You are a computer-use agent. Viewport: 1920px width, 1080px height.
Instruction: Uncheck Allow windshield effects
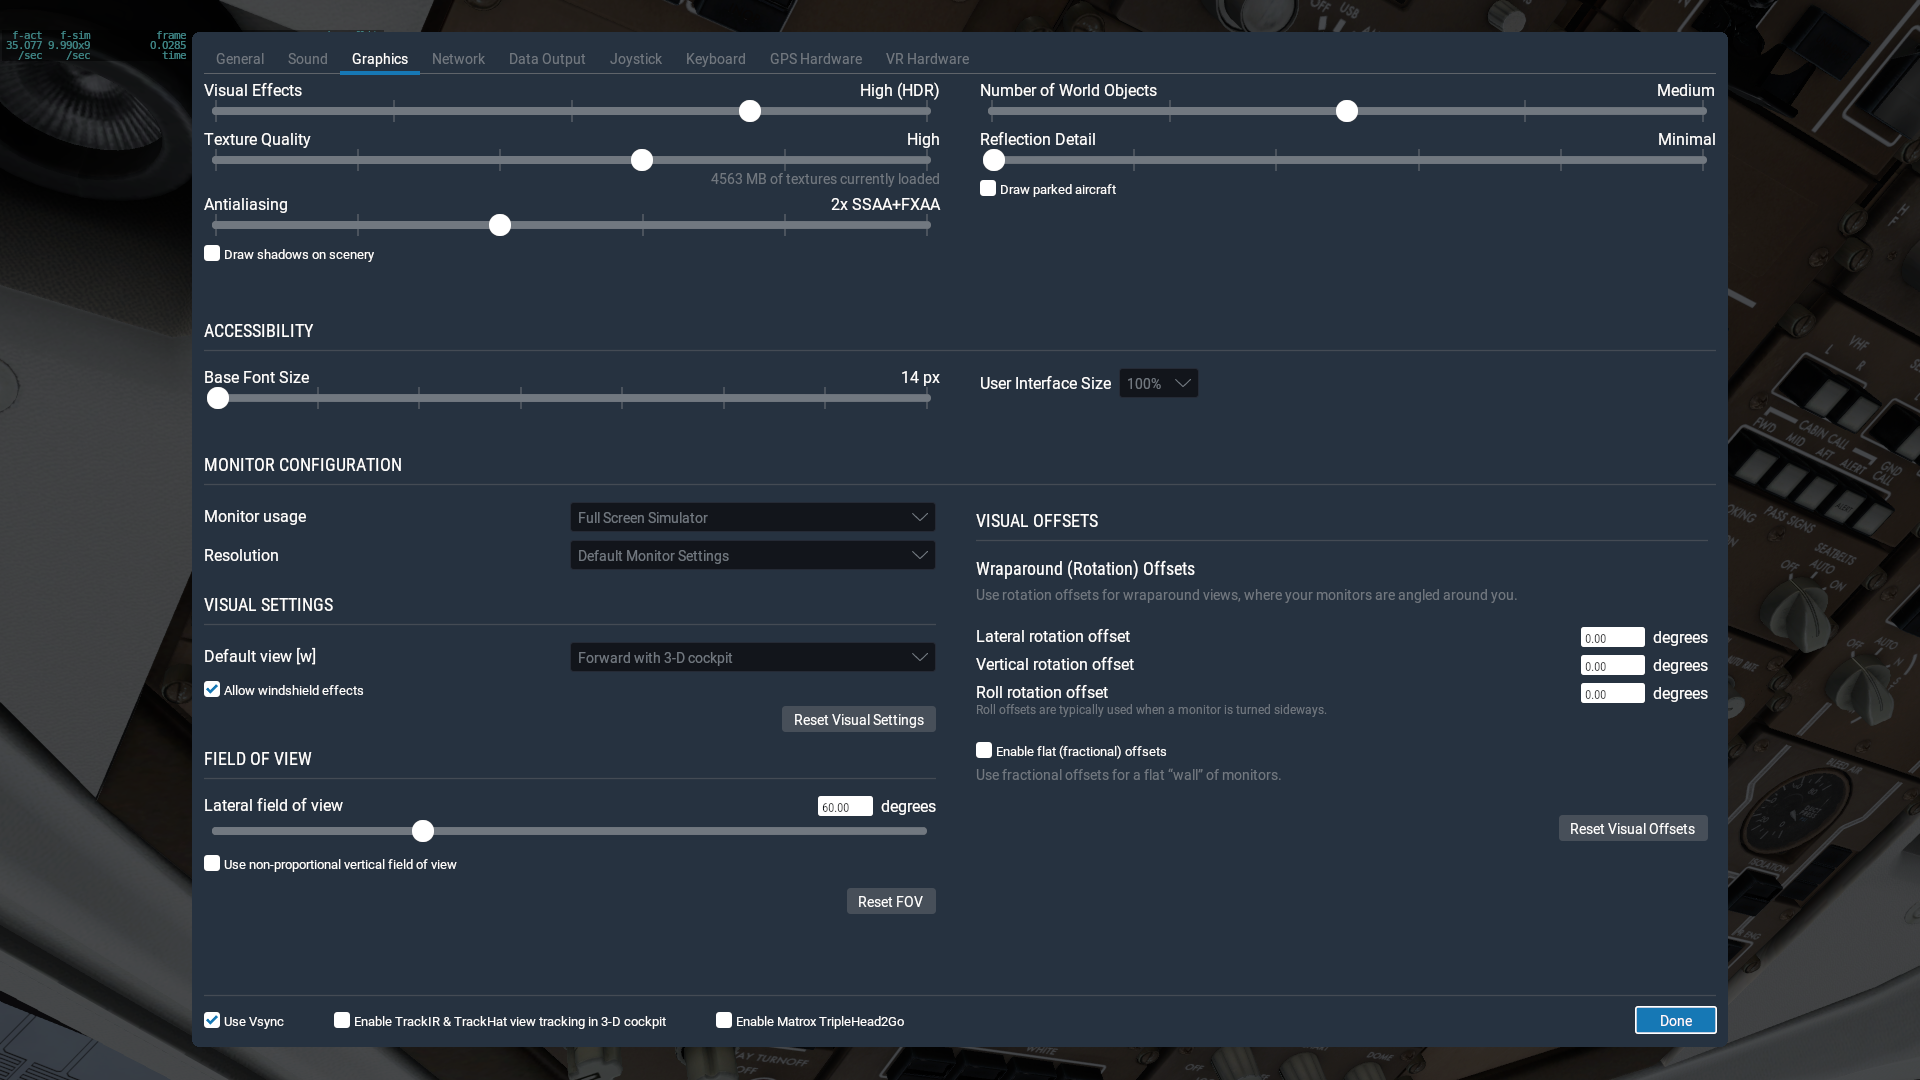[212, 690]
